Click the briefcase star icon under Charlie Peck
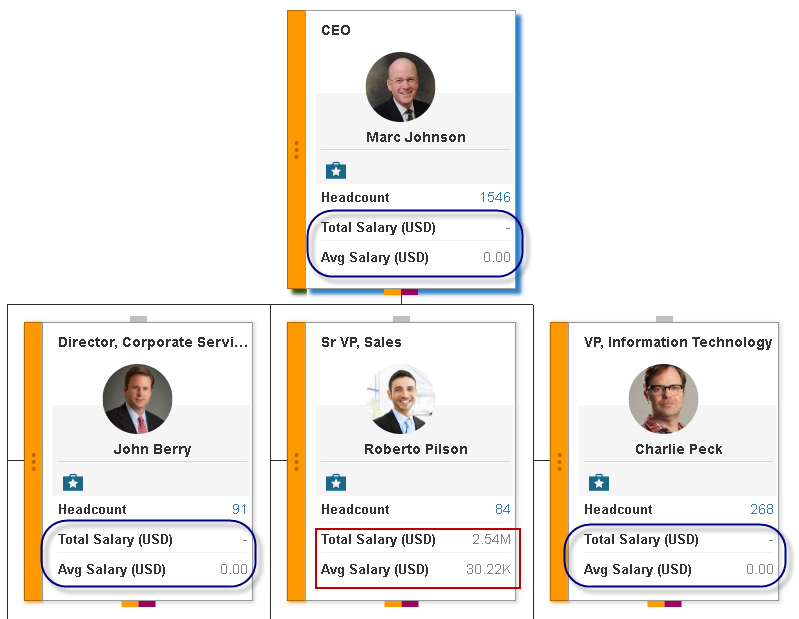Image resolution: width=799 pixels, height=619 pixels. tap(599, 482)
